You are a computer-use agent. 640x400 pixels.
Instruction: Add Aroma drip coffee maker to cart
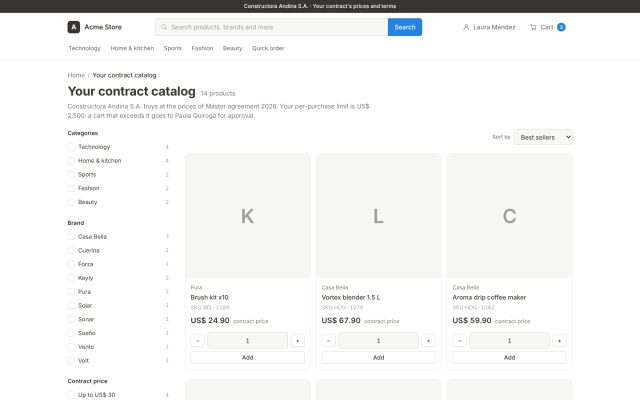point(509,358)
